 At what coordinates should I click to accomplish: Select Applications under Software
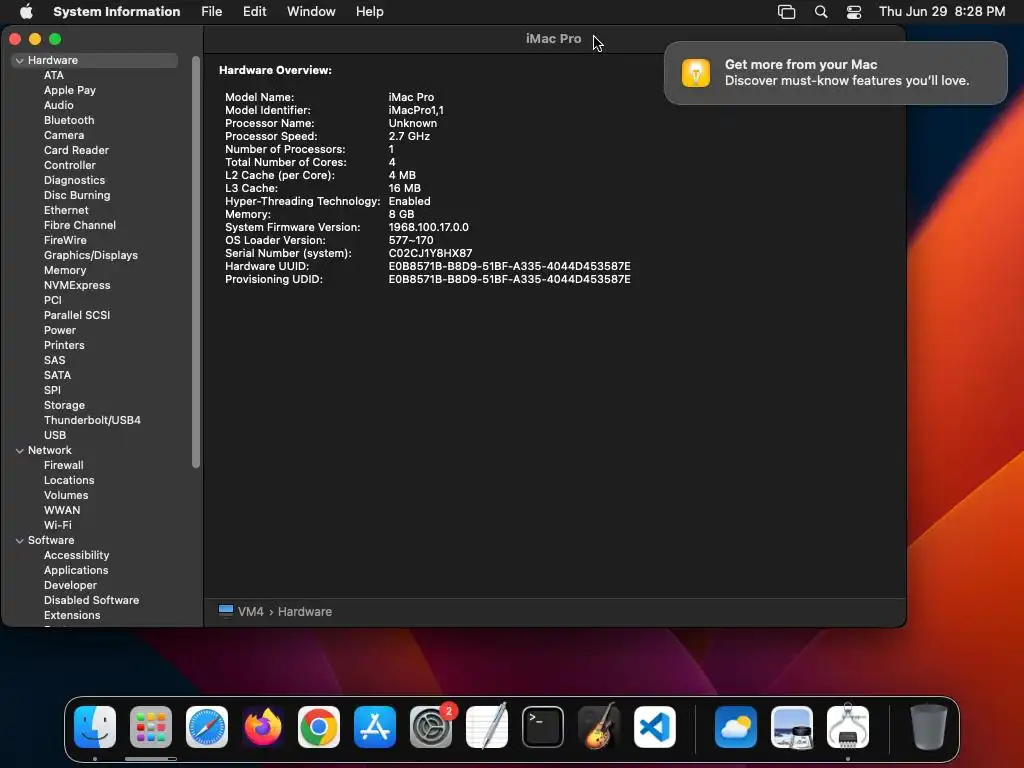point(76,570)
